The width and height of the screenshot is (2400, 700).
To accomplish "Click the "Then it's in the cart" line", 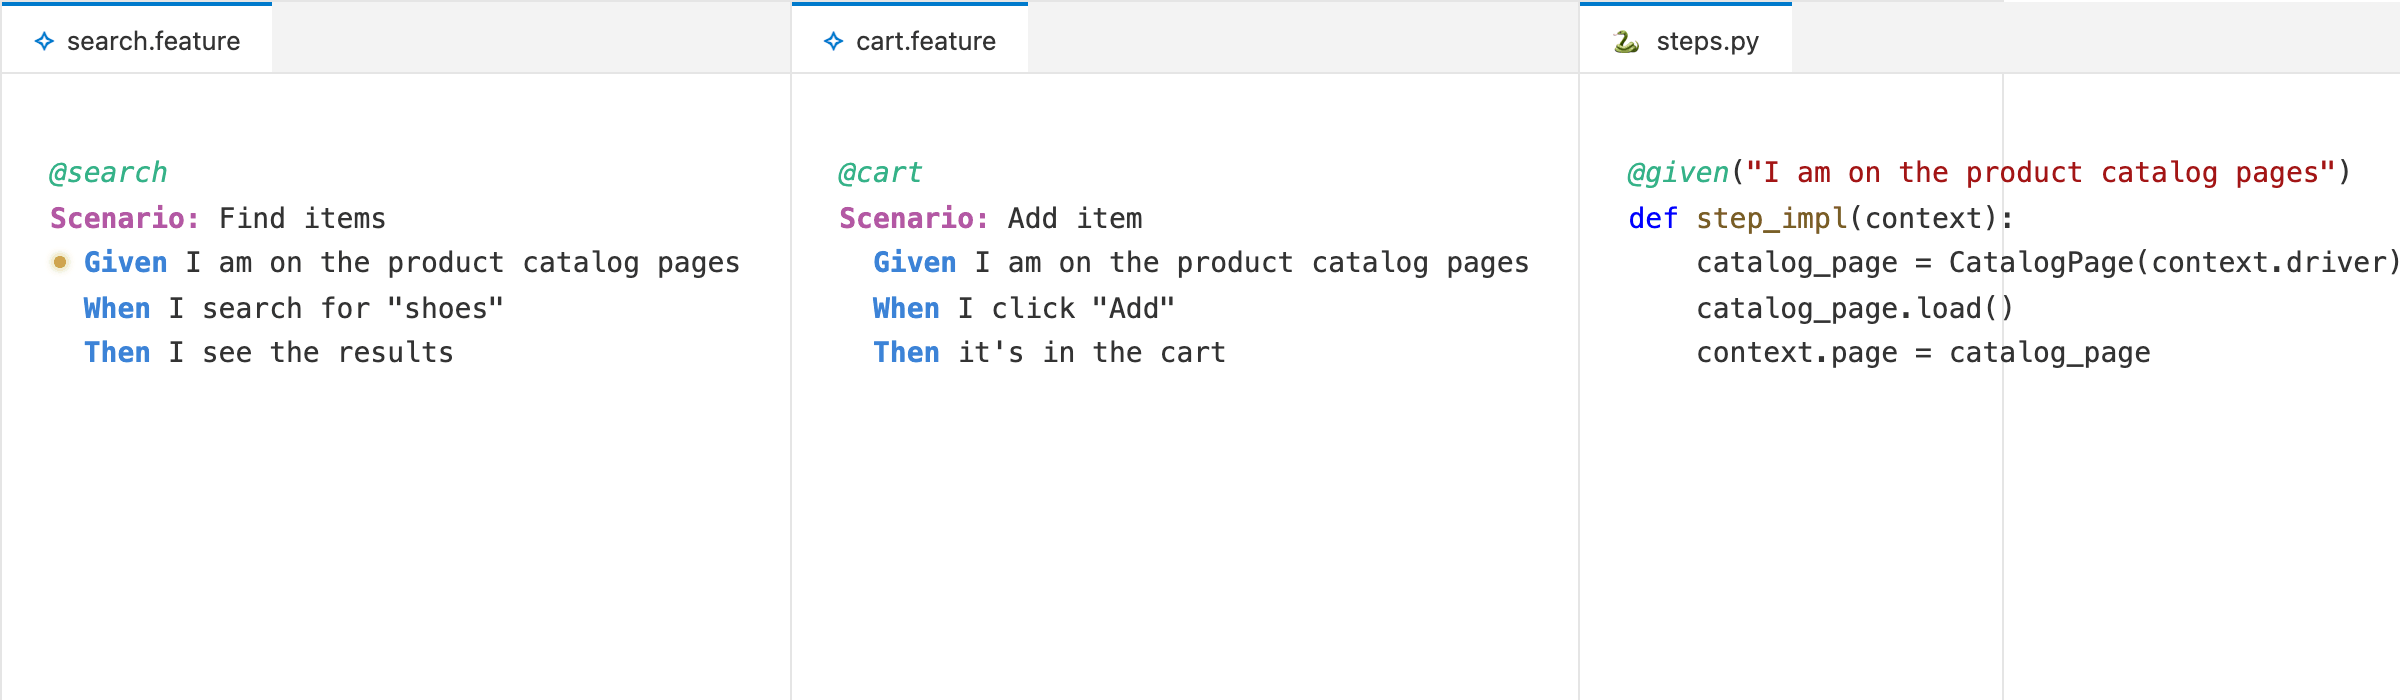I will [1049, 352].
